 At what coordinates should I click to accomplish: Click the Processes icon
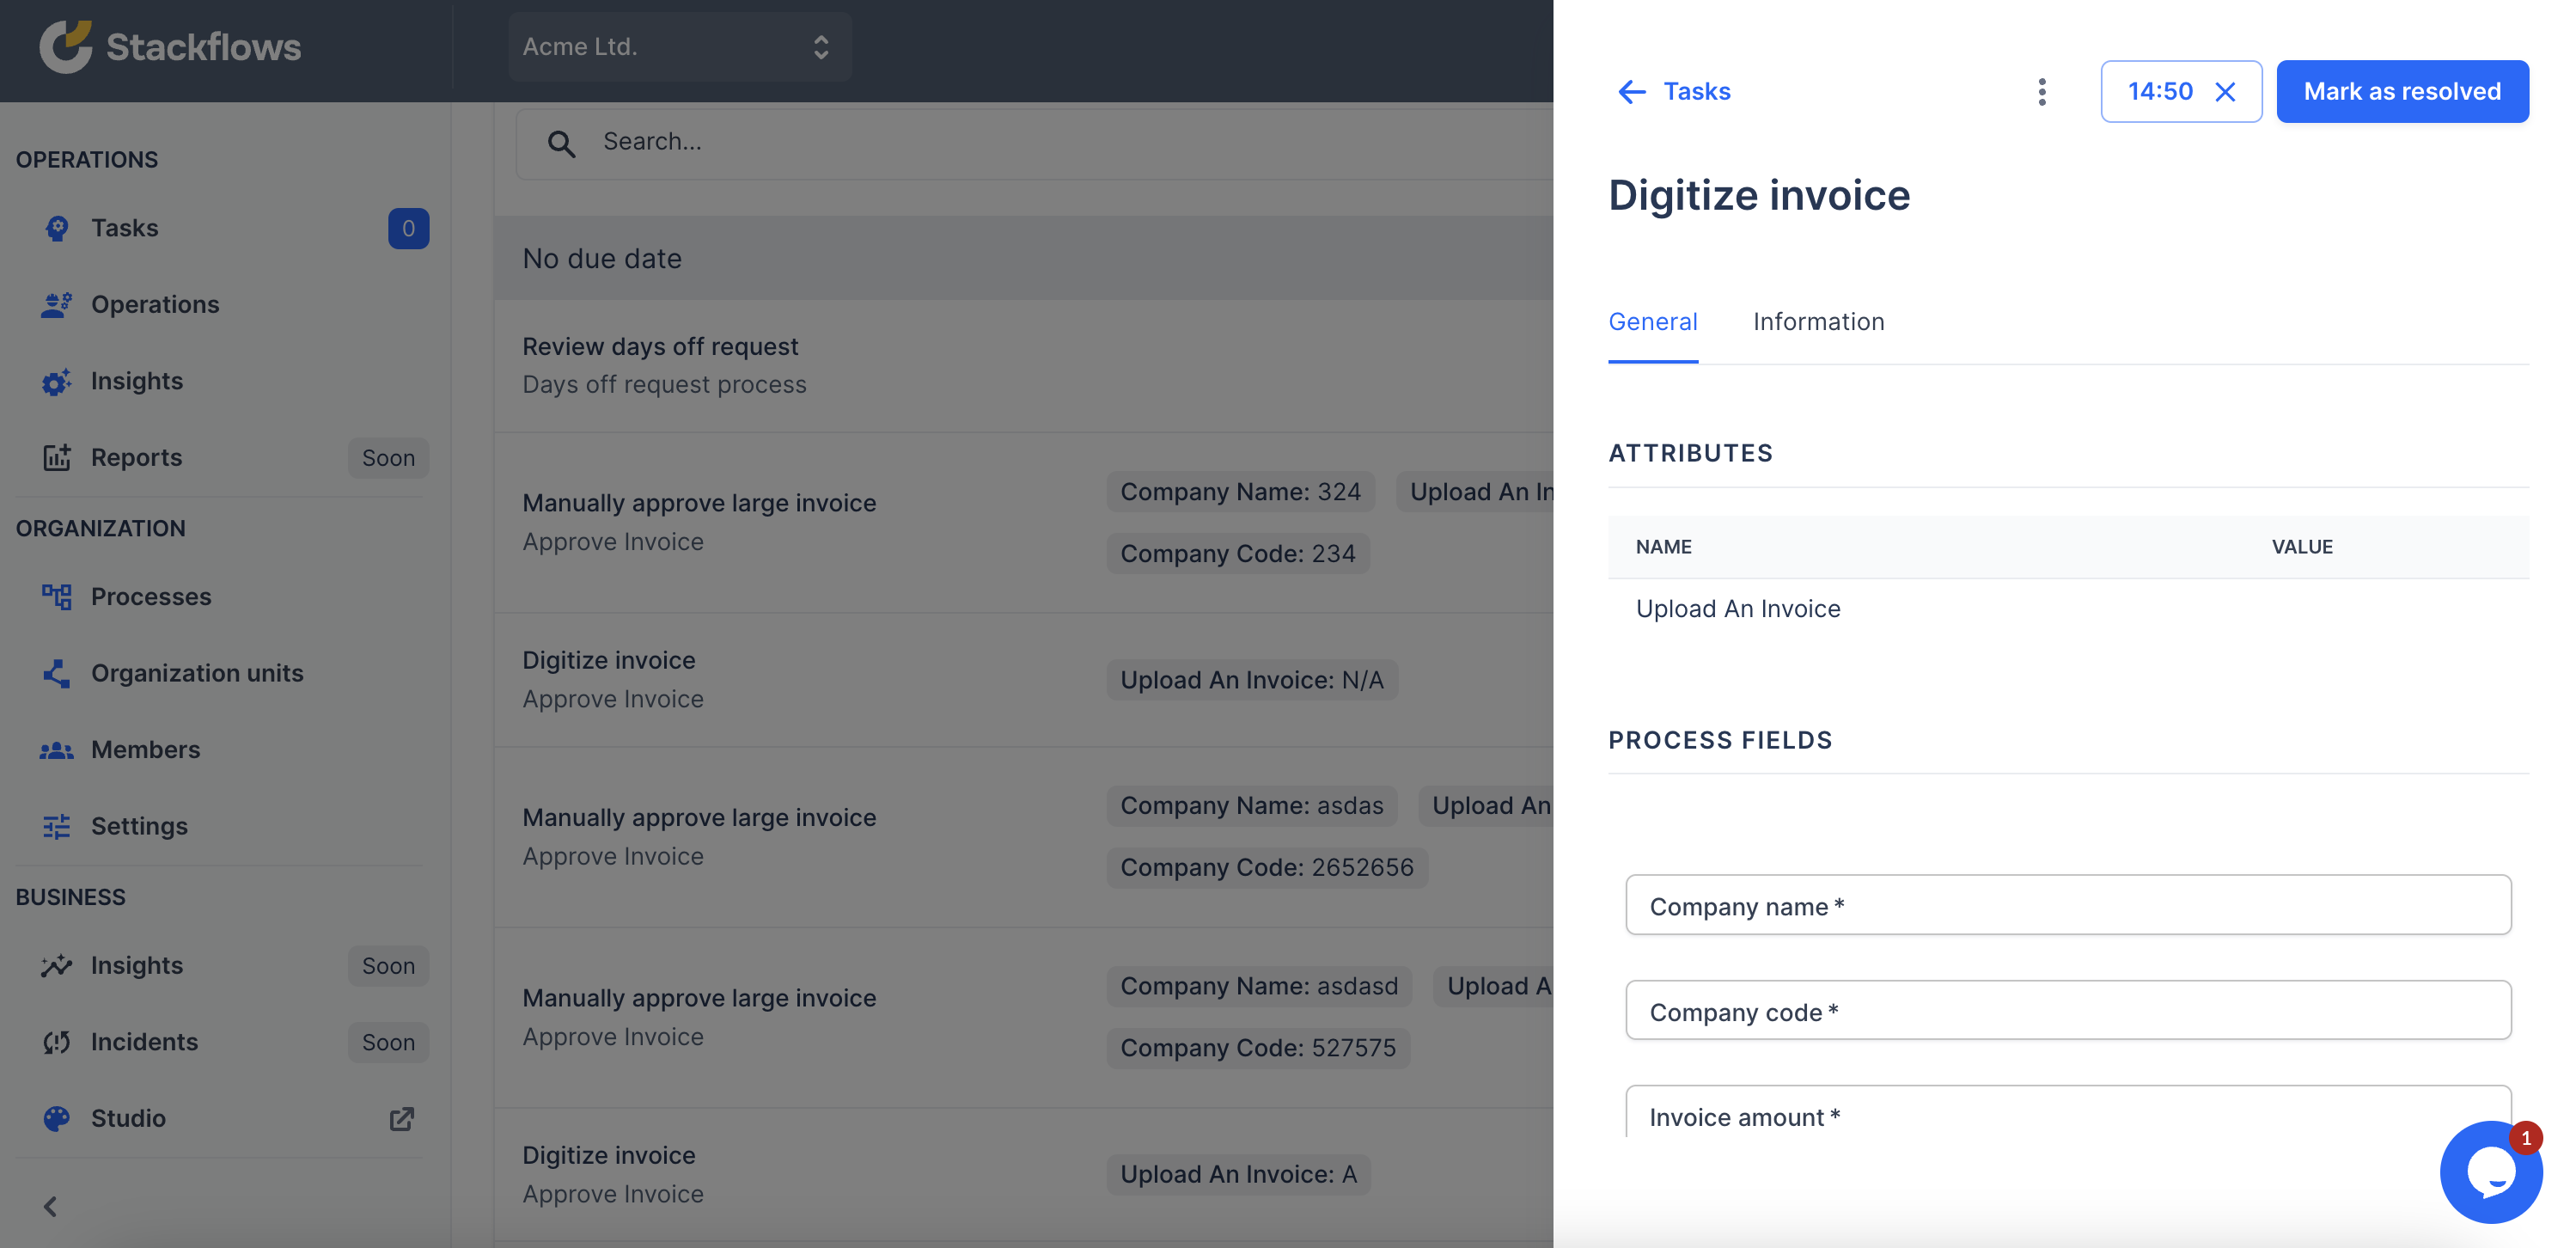click(56, 596)
